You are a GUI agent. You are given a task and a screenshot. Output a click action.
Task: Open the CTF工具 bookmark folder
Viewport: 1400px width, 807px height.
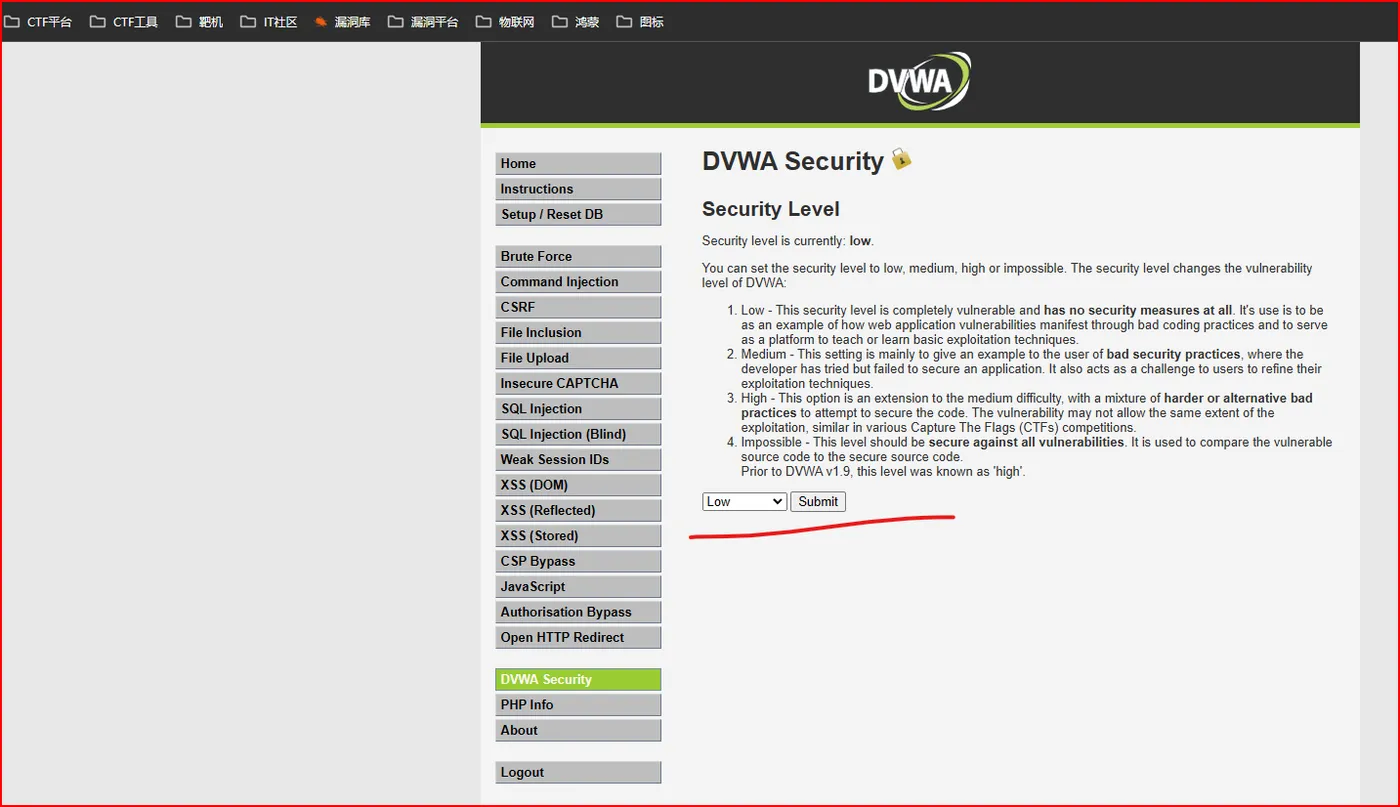pyautogui.click(x=124, y=22)
